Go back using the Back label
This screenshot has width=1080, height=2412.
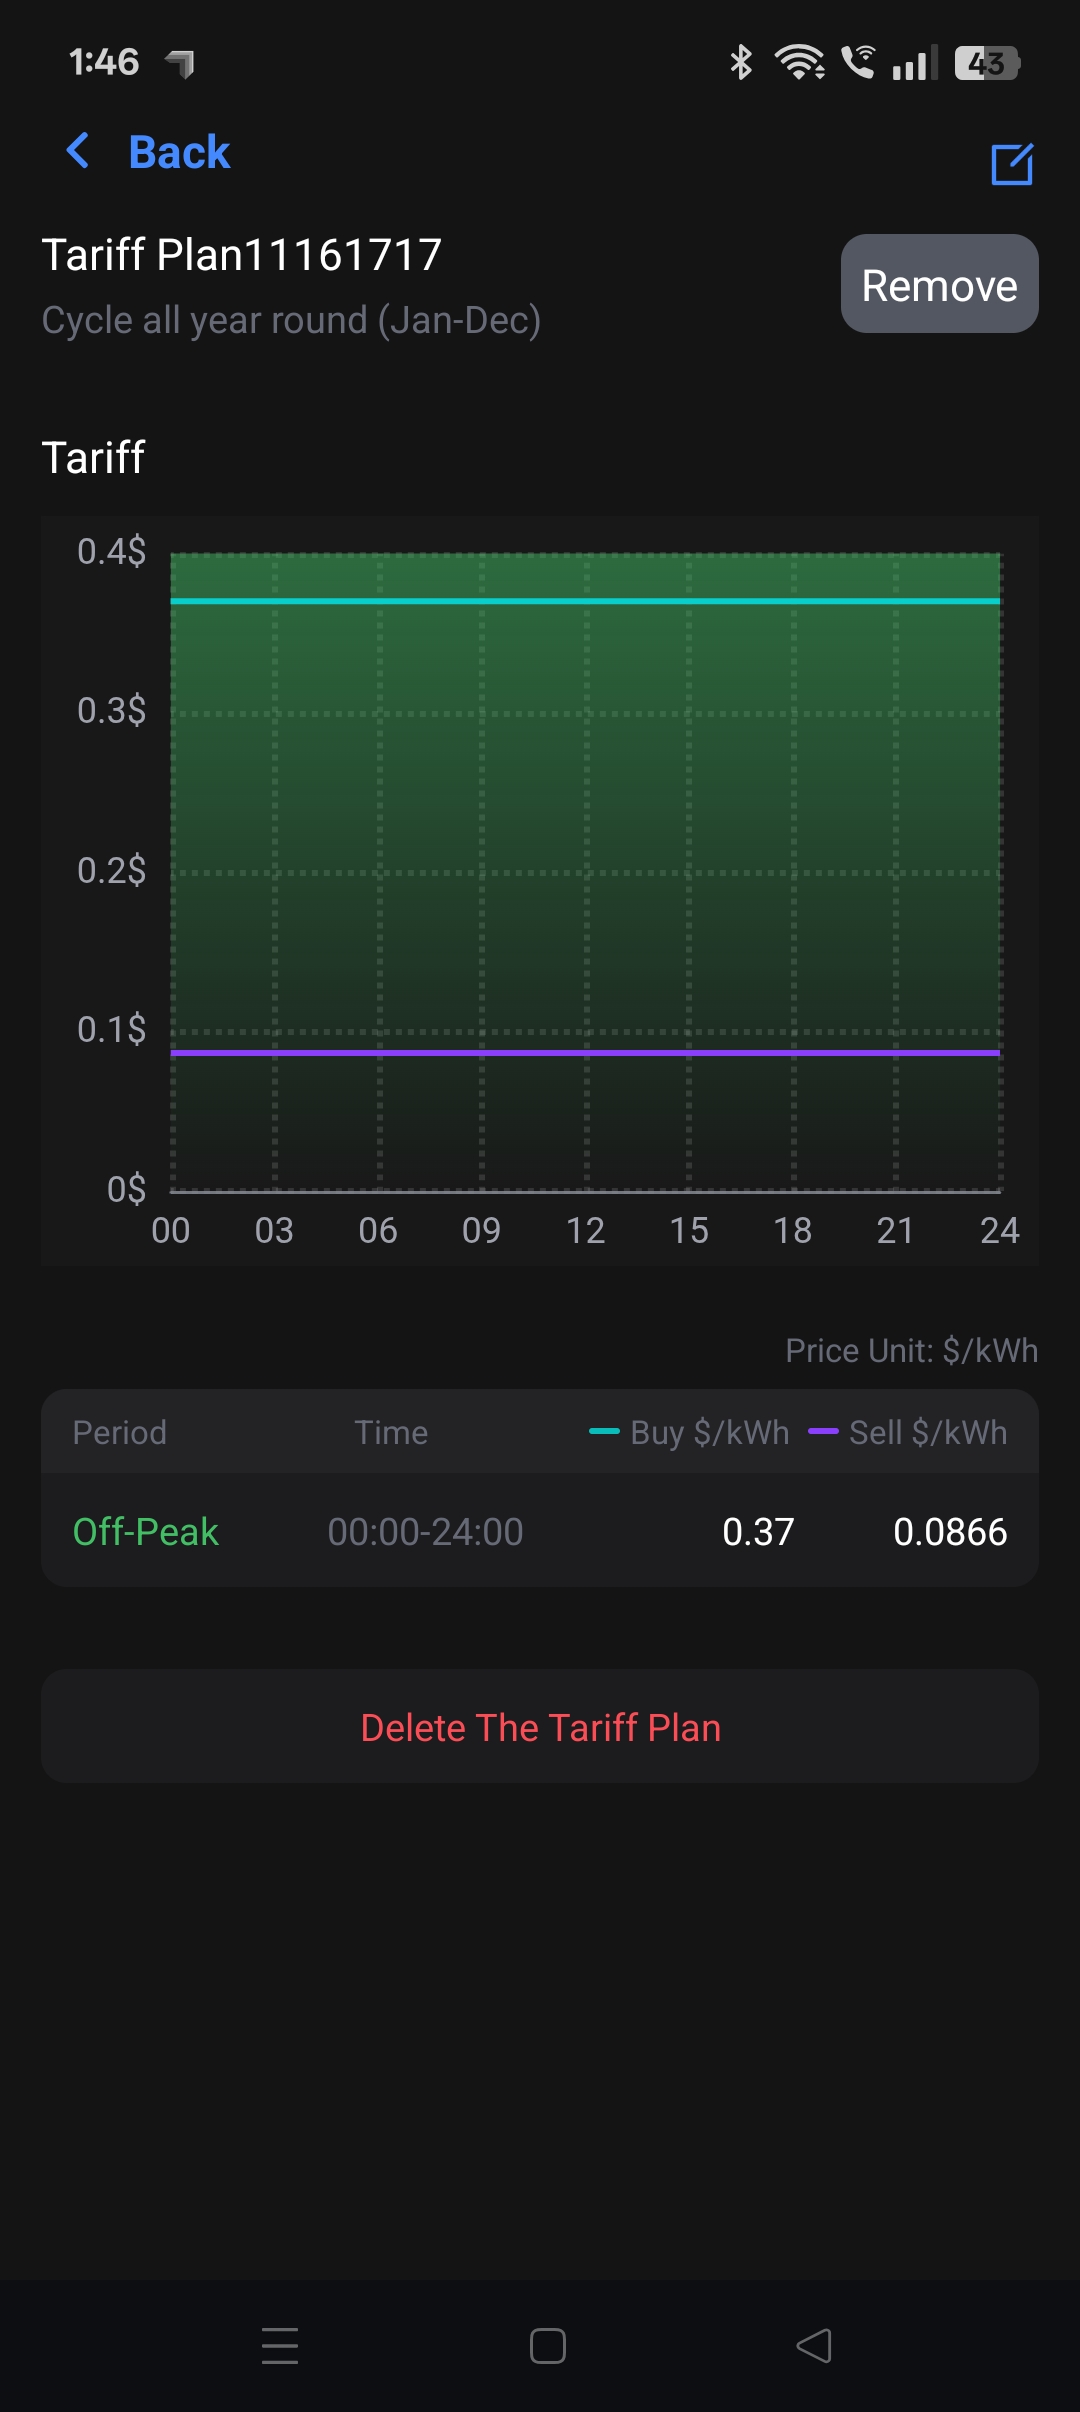179,152
